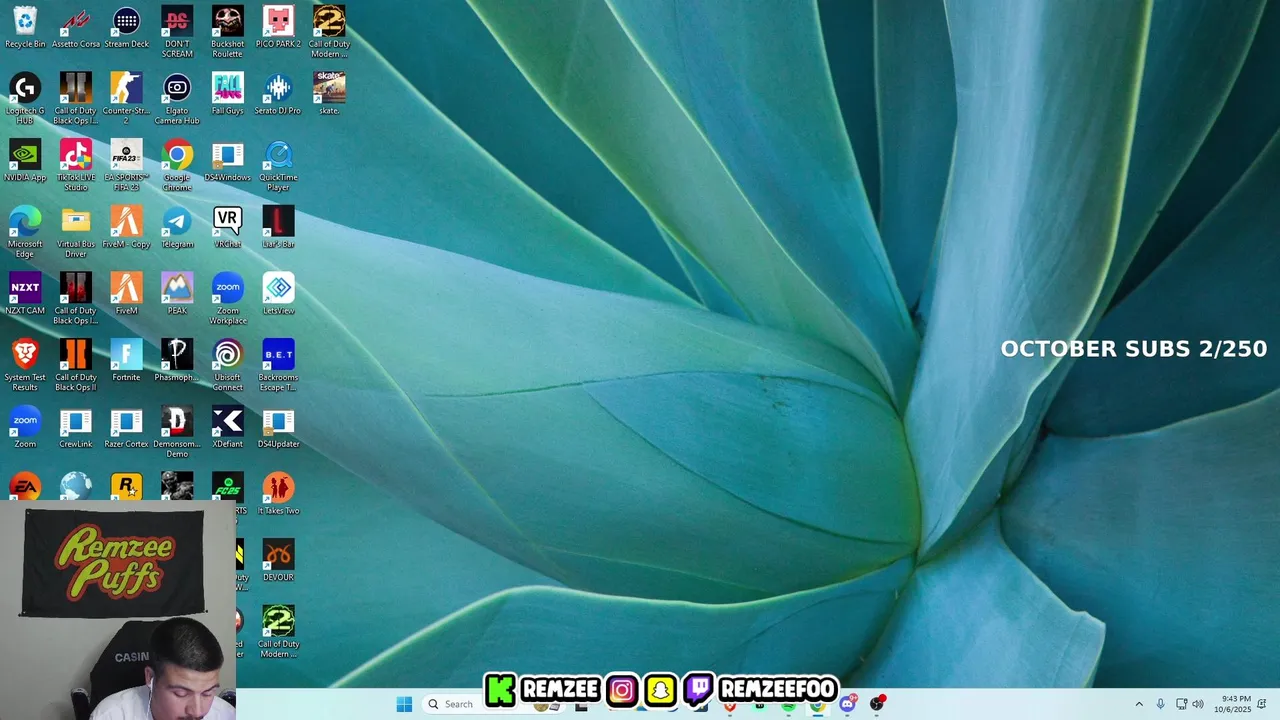Launch Call of Duty Black Ops II

tap(76, 364)
